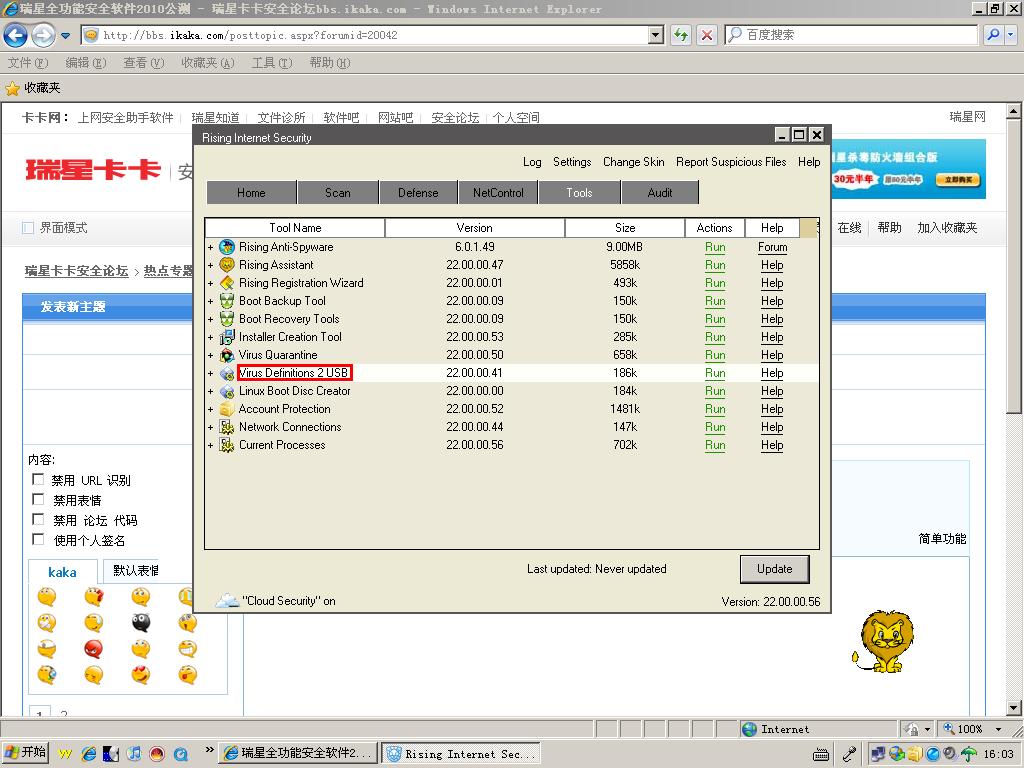
Task: Expand the Current Processes row
Action: coord(210,445)
